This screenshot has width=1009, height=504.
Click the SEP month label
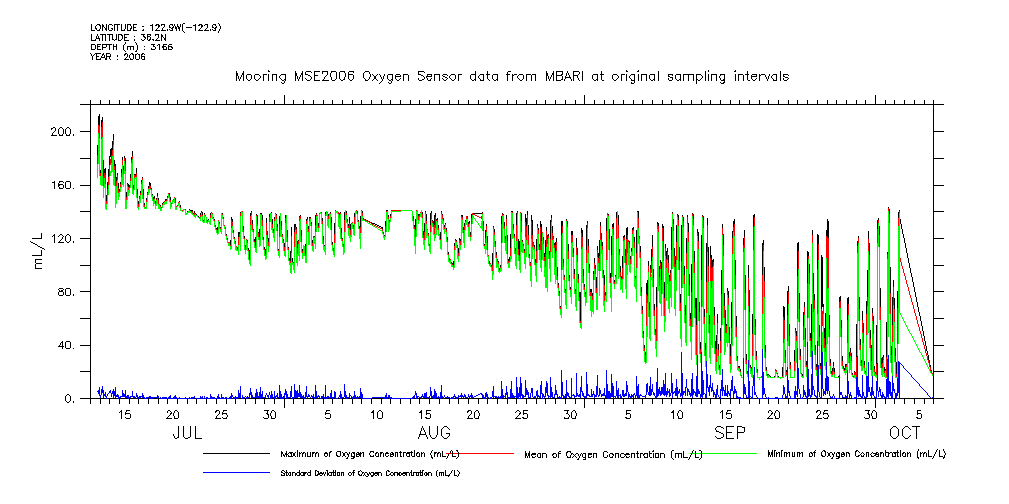click(729, 433)
